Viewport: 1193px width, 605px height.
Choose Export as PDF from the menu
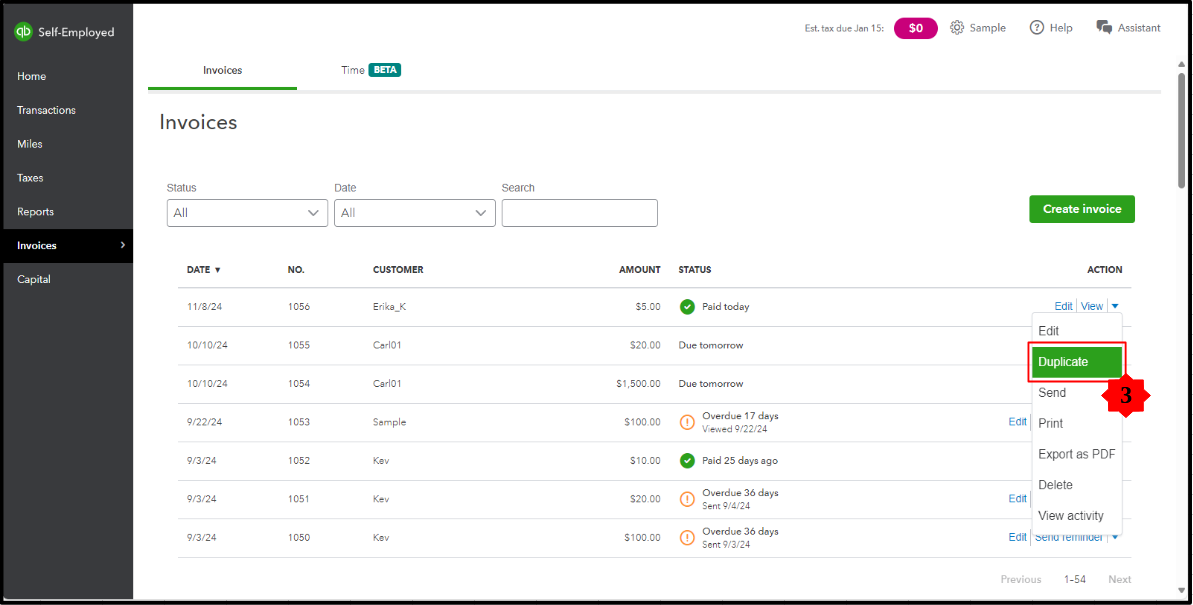[x=1076, y=454]
